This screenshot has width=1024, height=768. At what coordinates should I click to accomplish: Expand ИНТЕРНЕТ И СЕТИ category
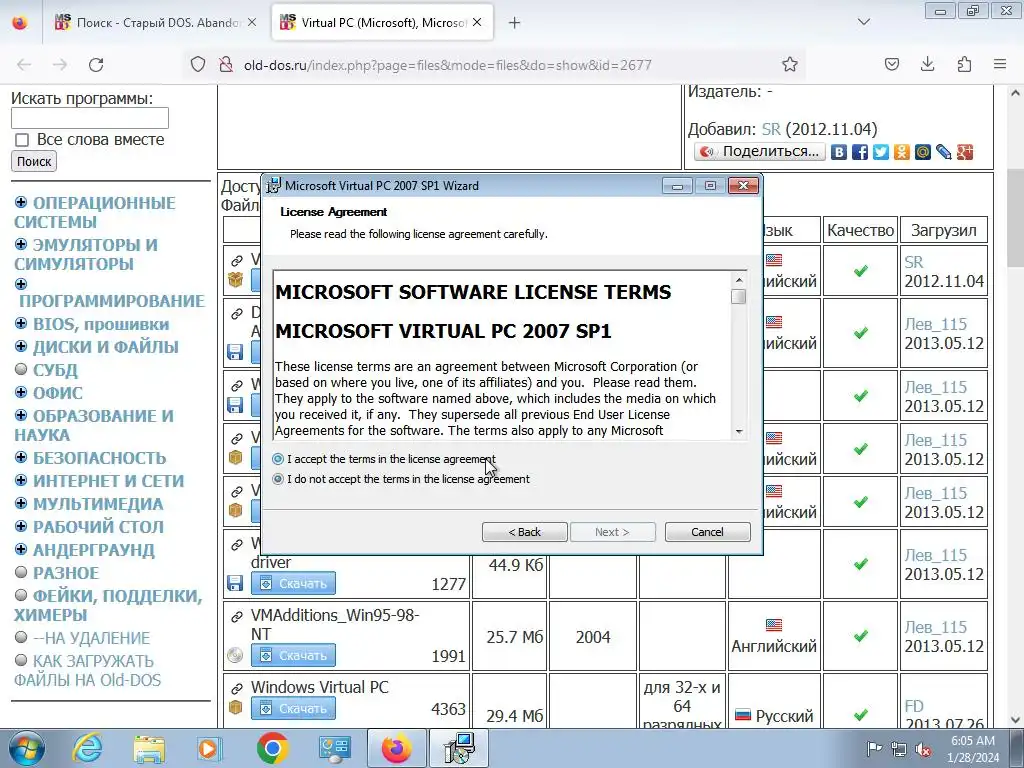coord(21,480)
